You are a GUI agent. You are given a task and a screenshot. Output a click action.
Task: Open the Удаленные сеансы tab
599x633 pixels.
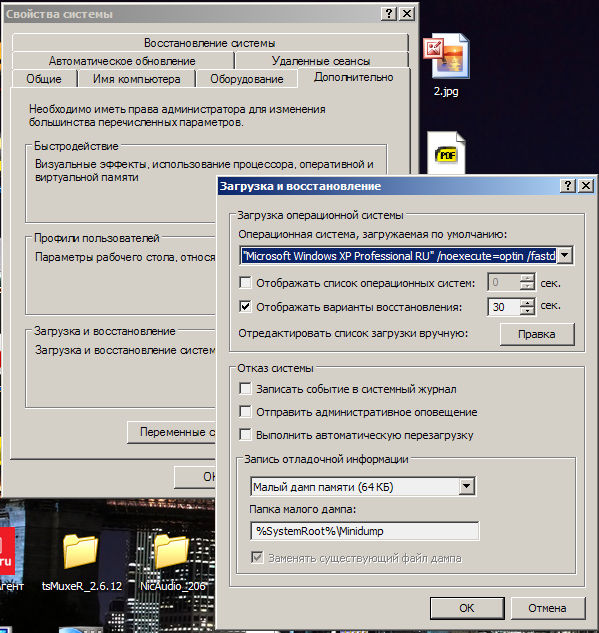pos(321,61)
